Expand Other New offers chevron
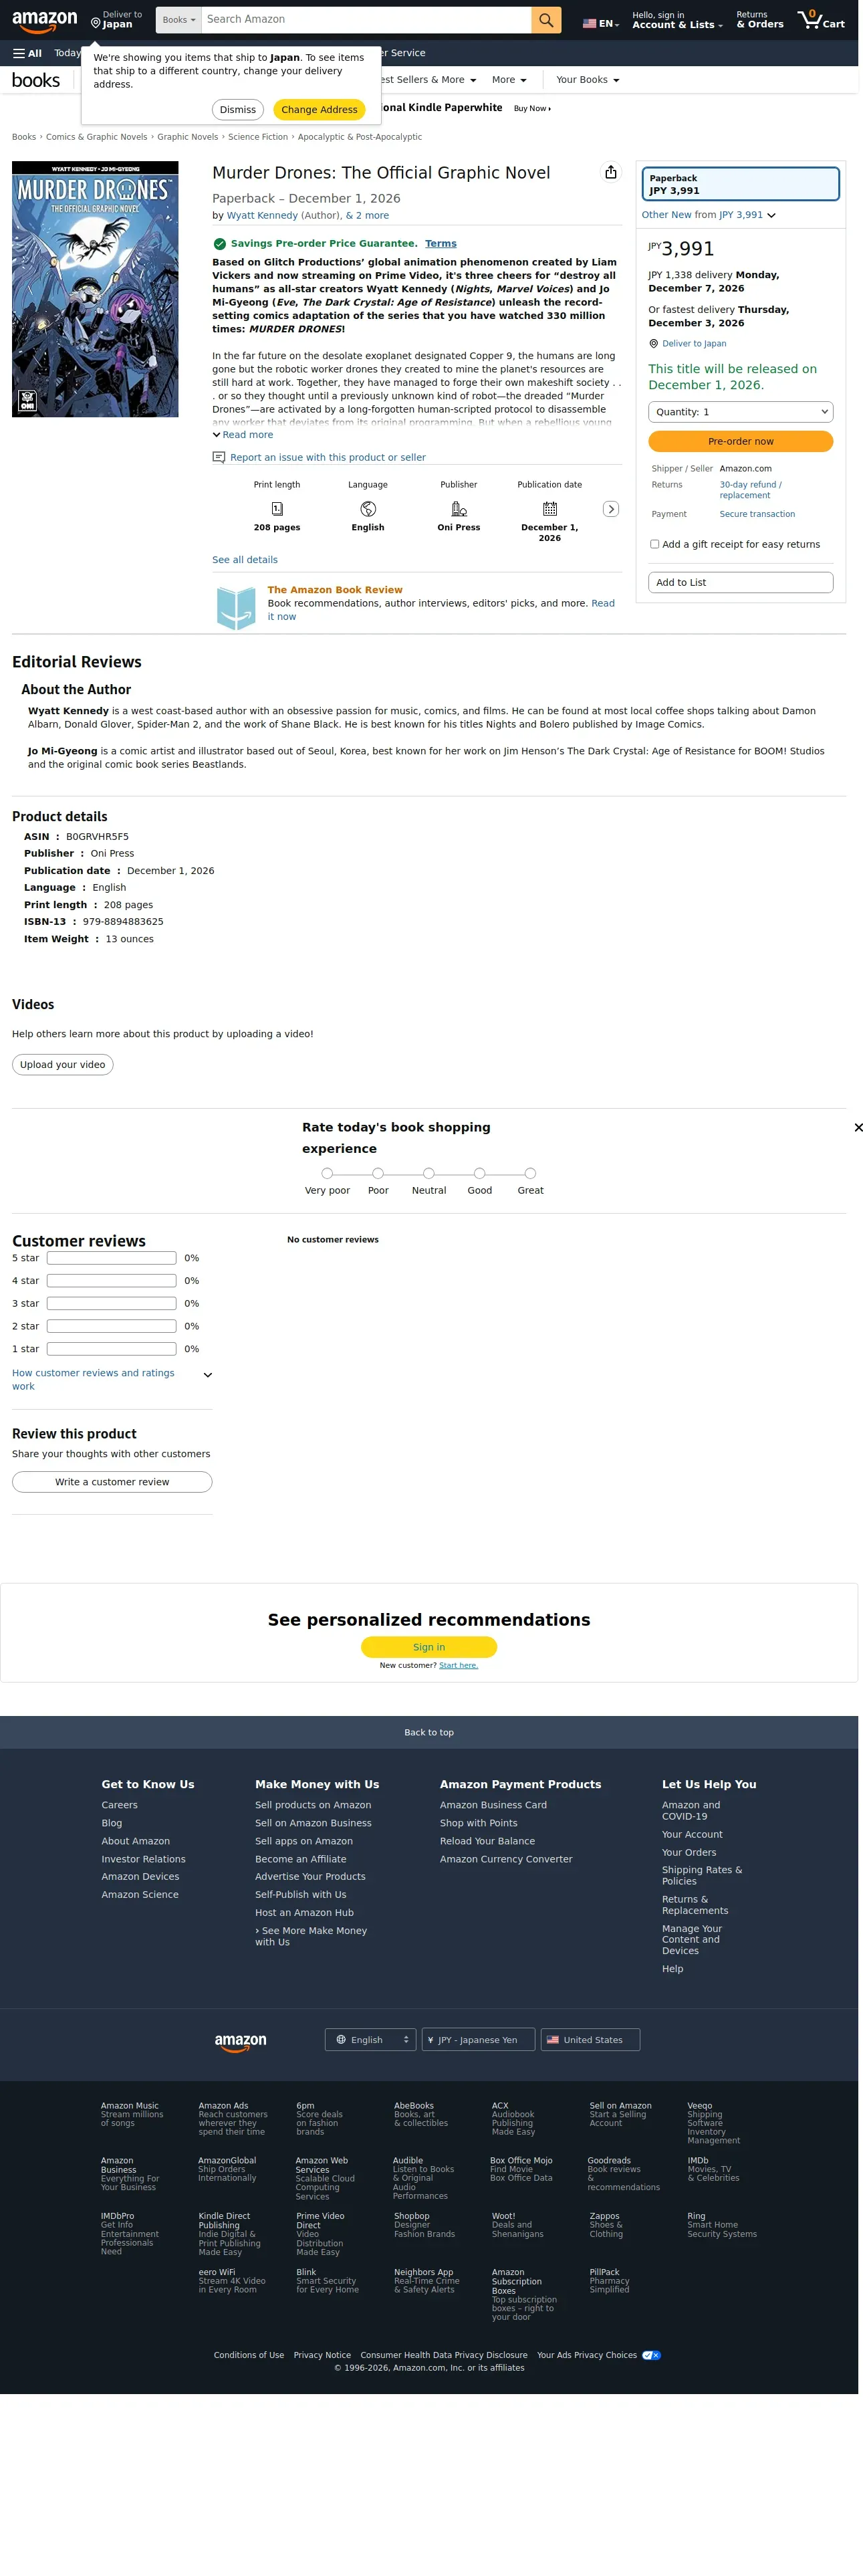Screen dimensions: 863x2576 [x=771, y=215]
